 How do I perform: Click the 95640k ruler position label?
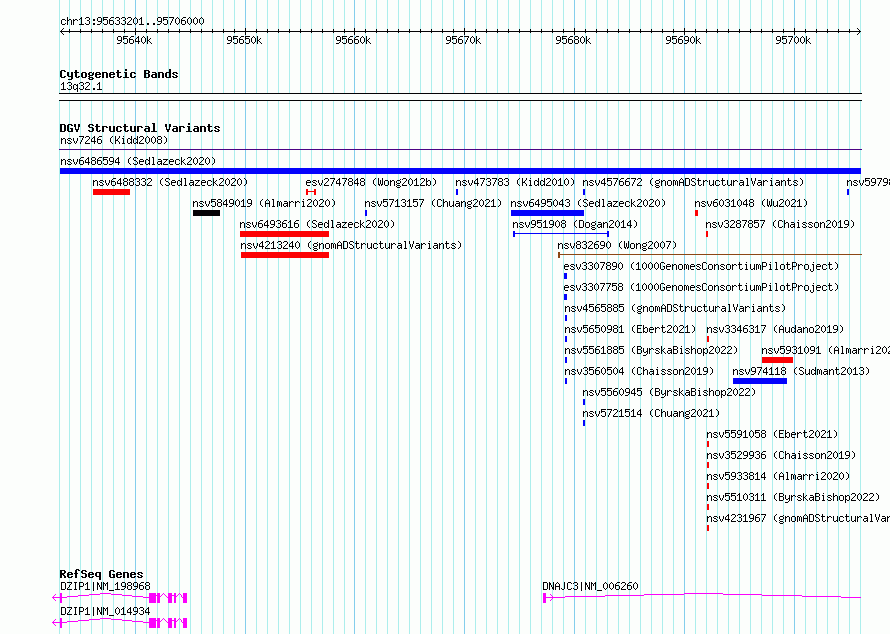point(134,40)
